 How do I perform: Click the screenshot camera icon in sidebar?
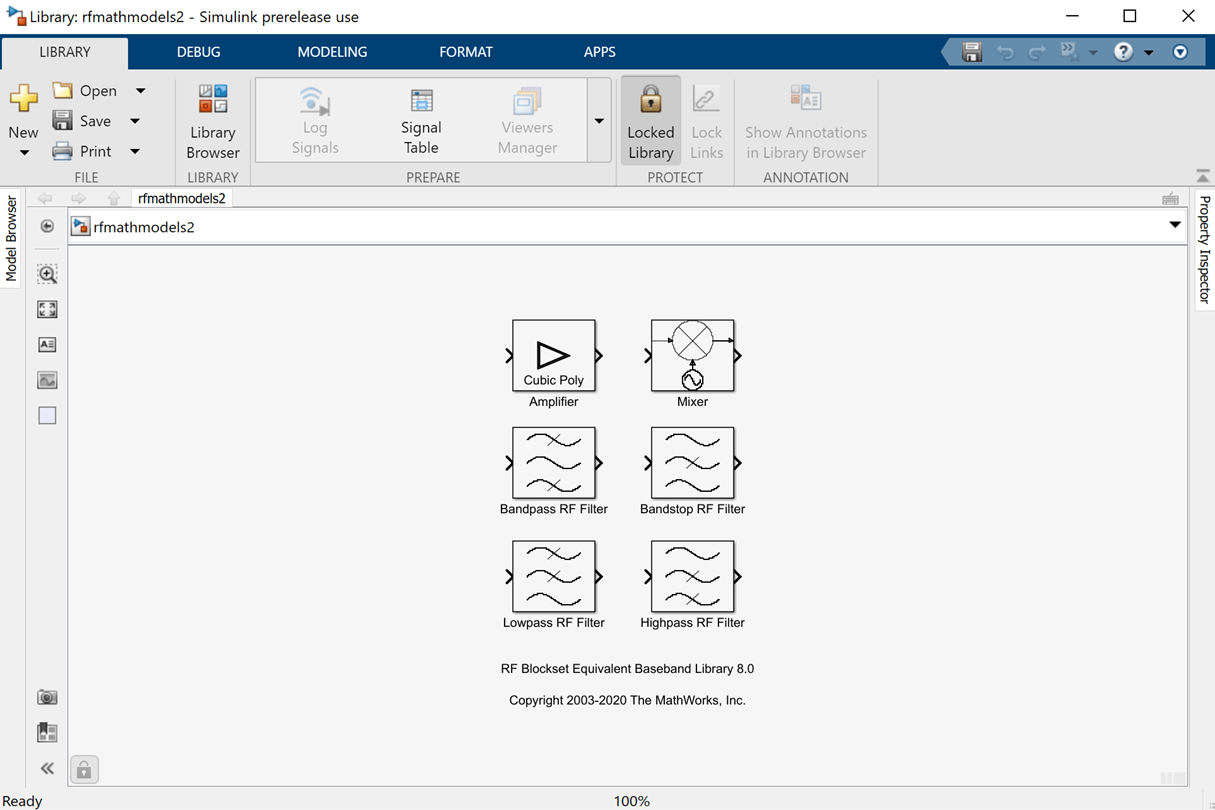(46, 696)
